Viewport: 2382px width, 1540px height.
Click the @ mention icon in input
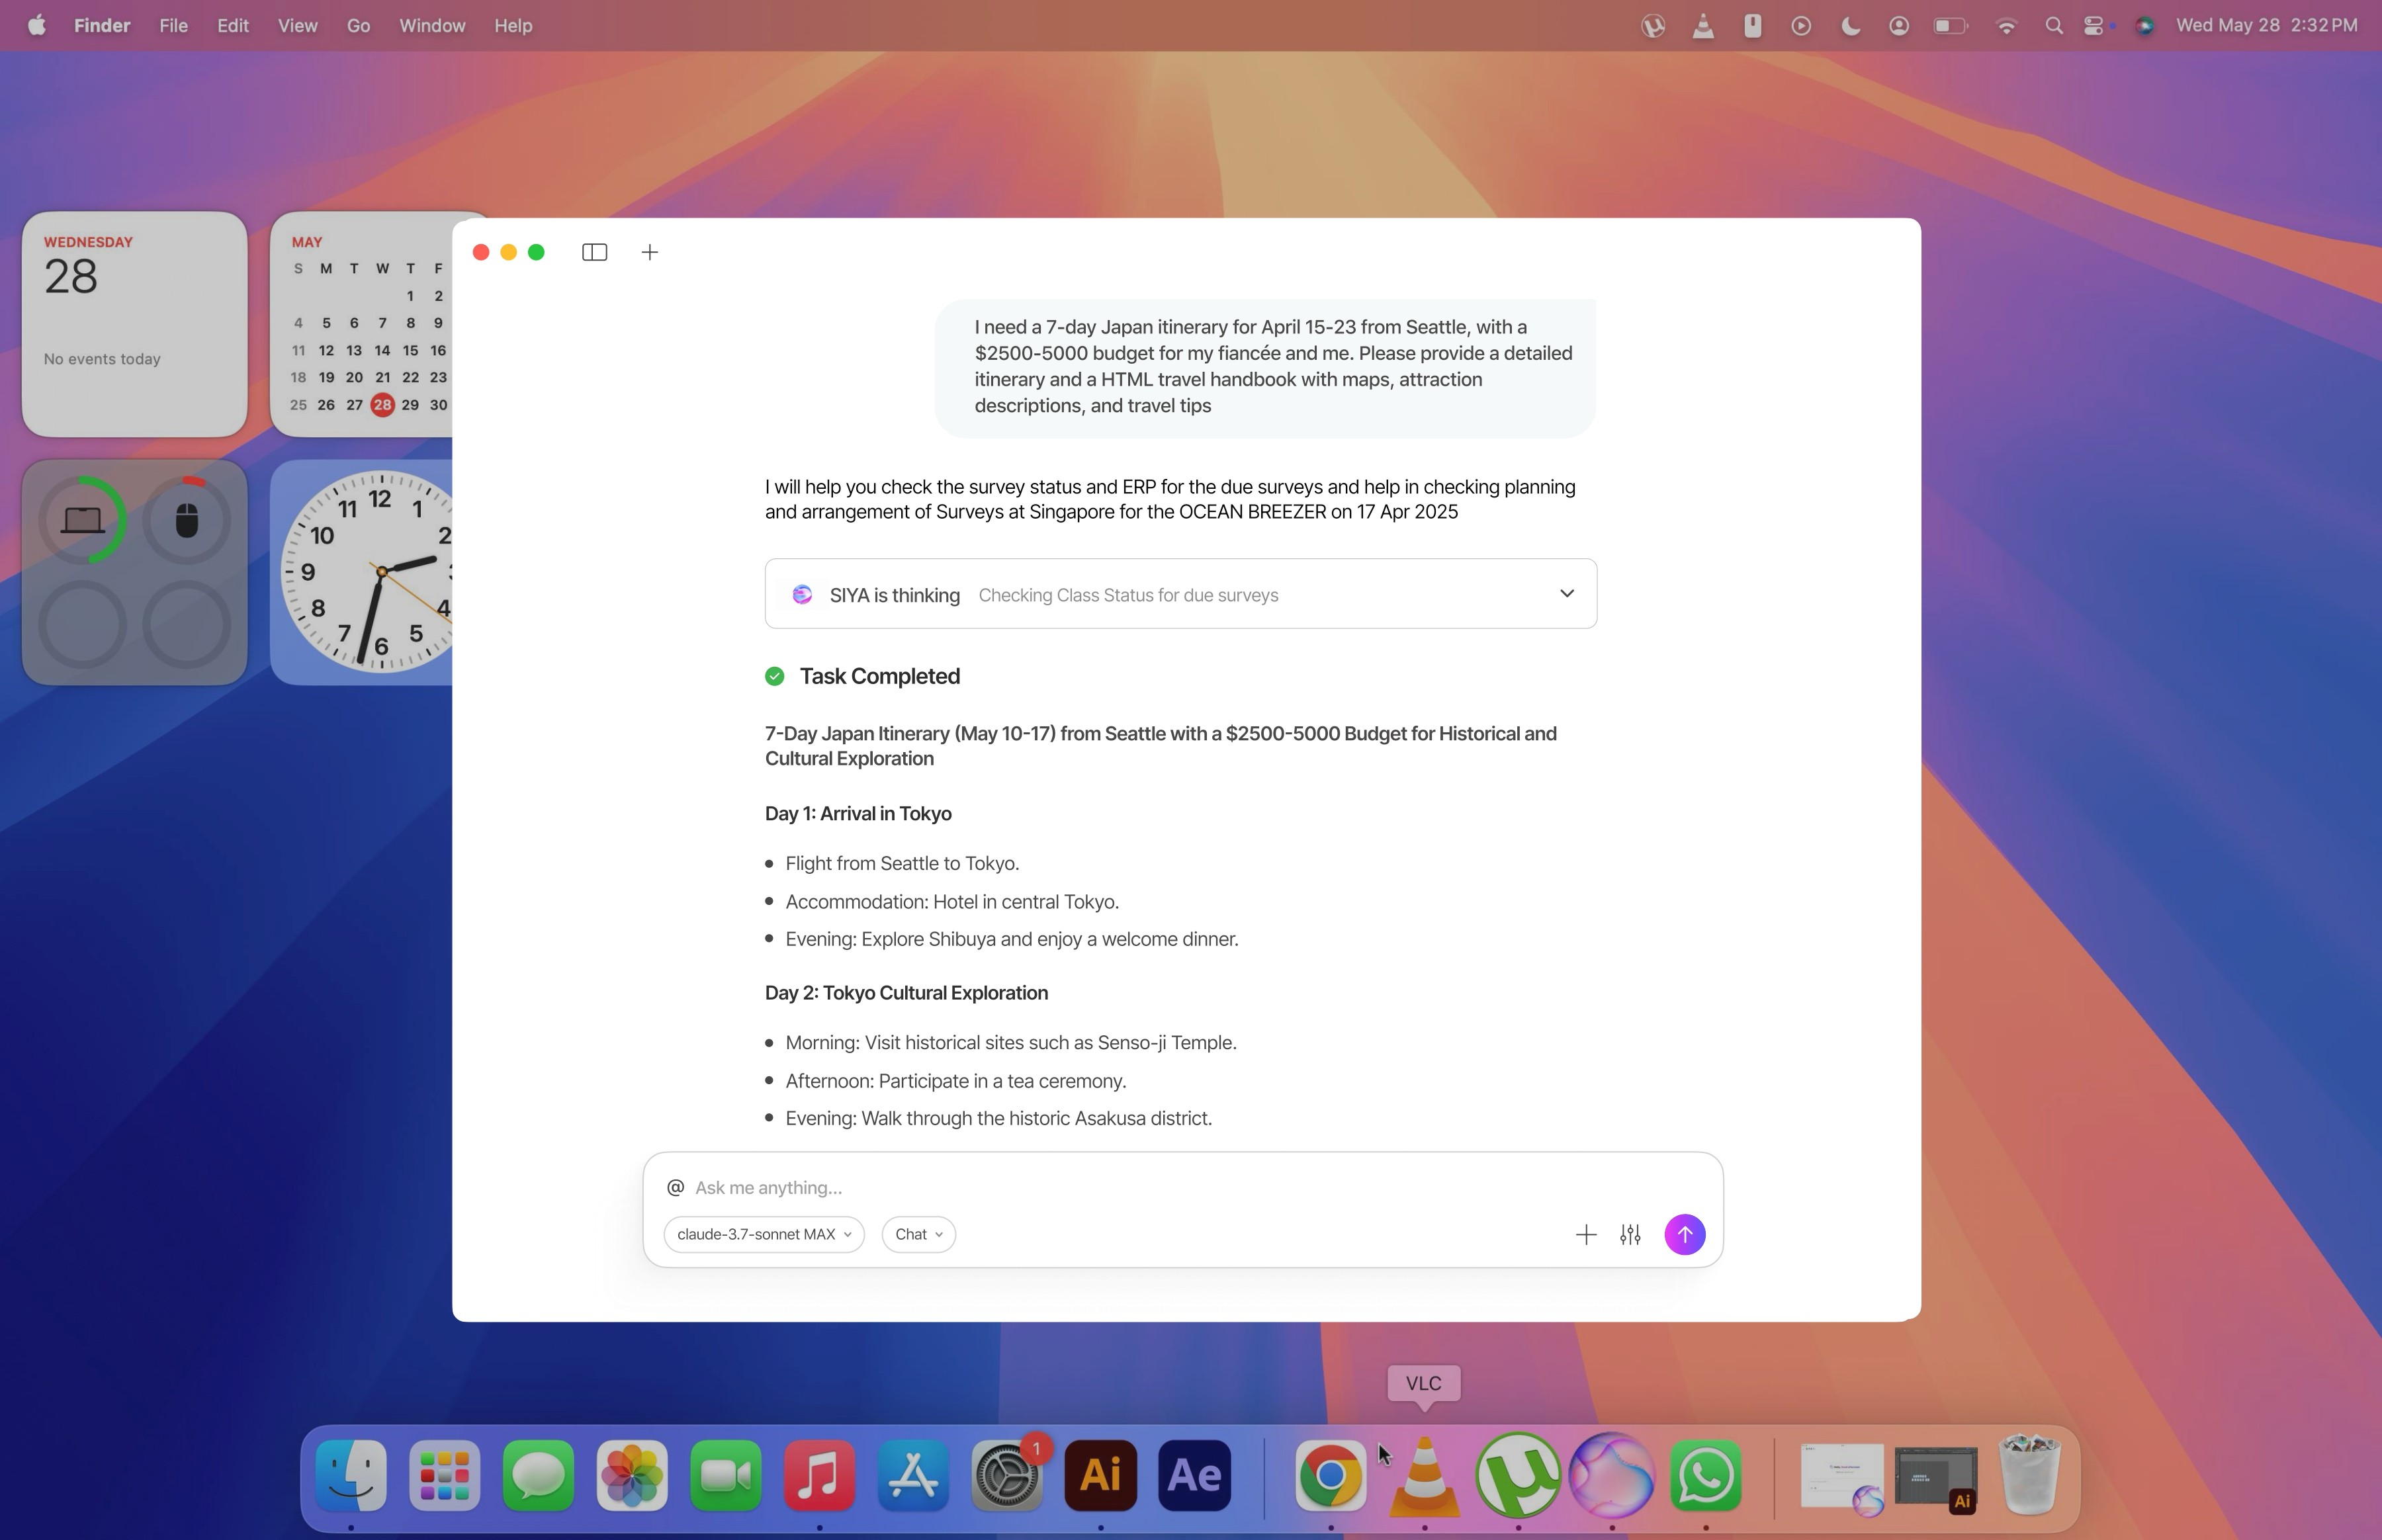676,1187
